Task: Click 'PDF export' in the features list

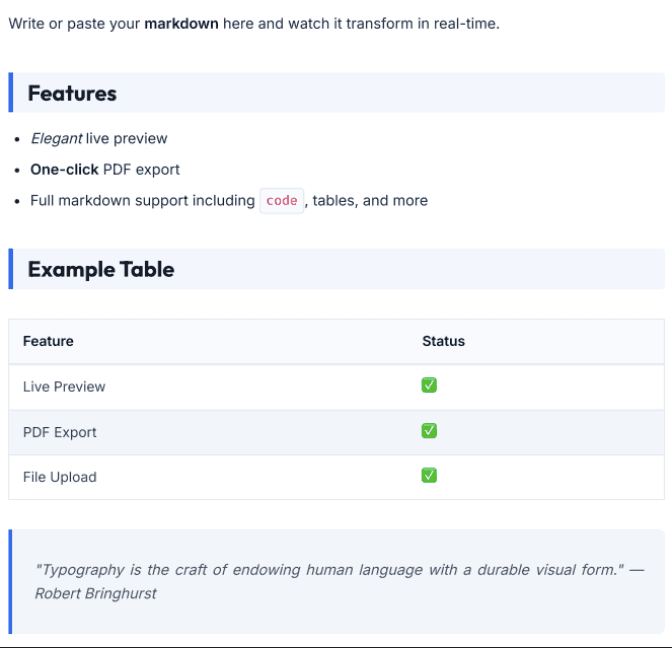Action: [141, 169]
